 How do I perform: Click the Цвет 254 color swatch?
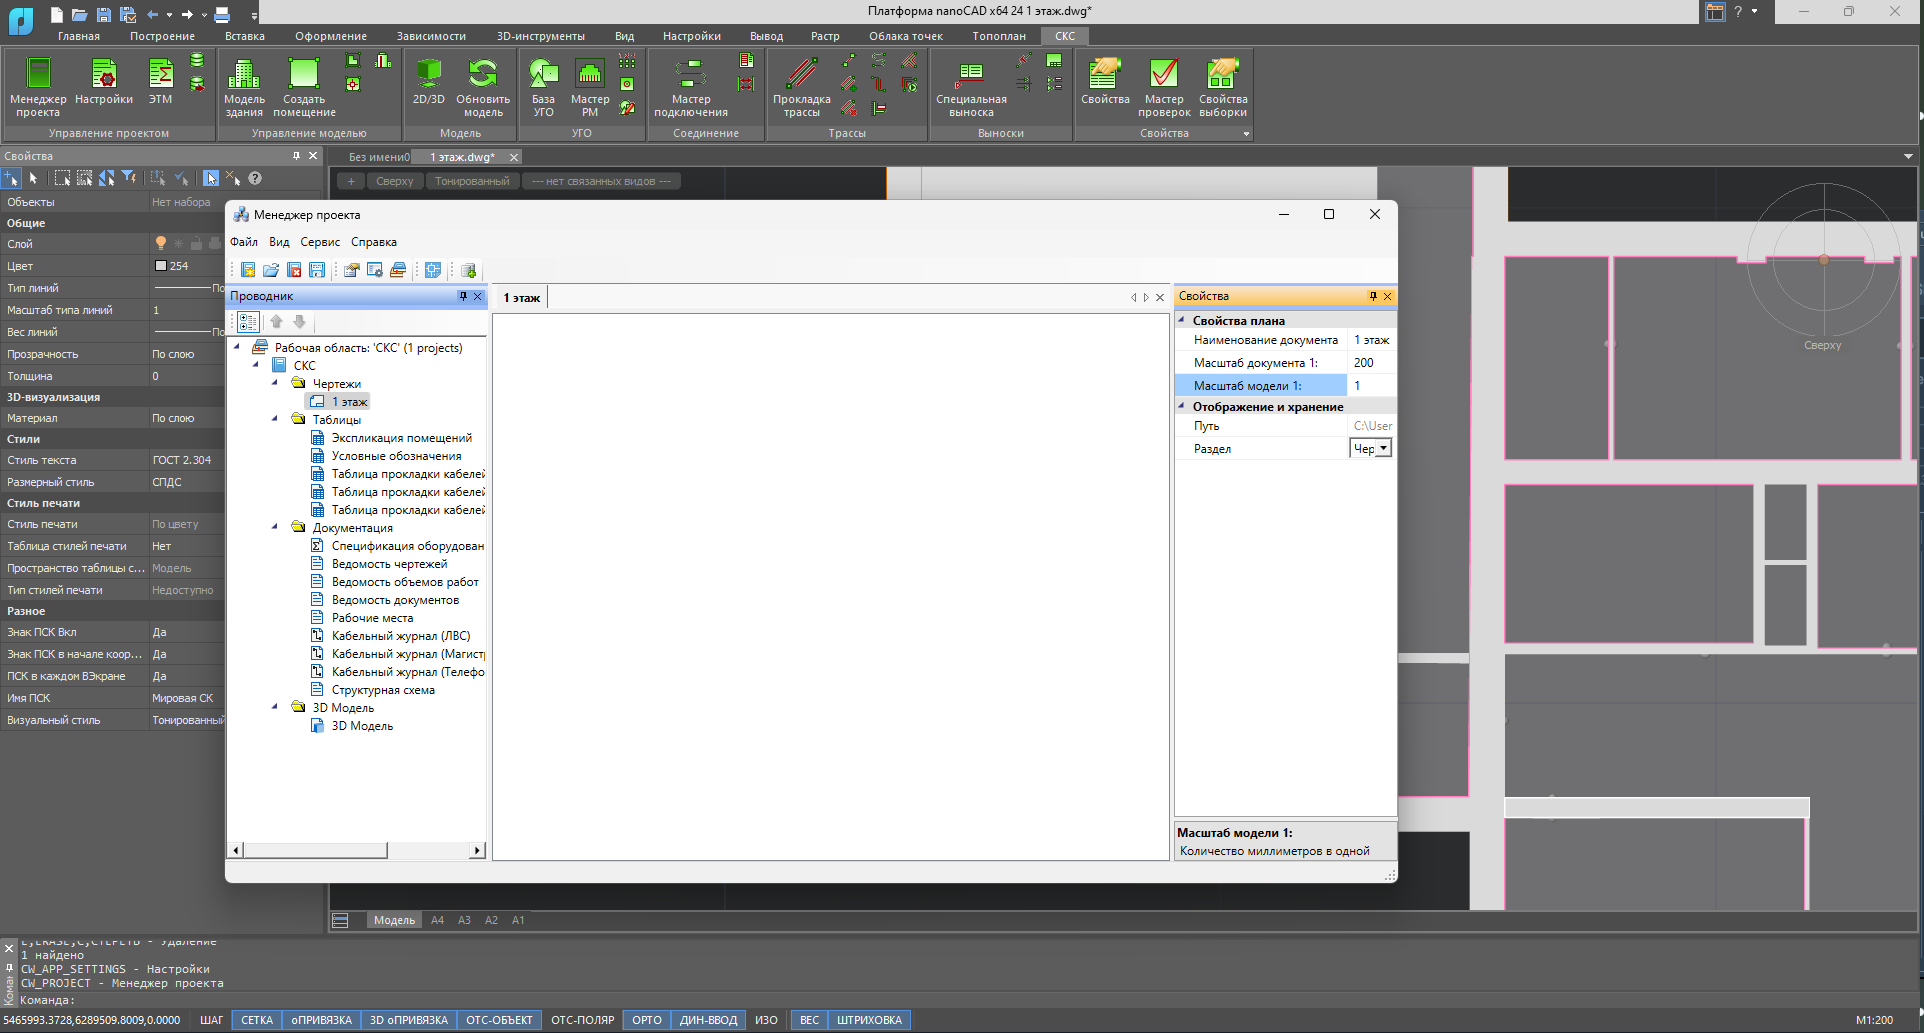161,266
